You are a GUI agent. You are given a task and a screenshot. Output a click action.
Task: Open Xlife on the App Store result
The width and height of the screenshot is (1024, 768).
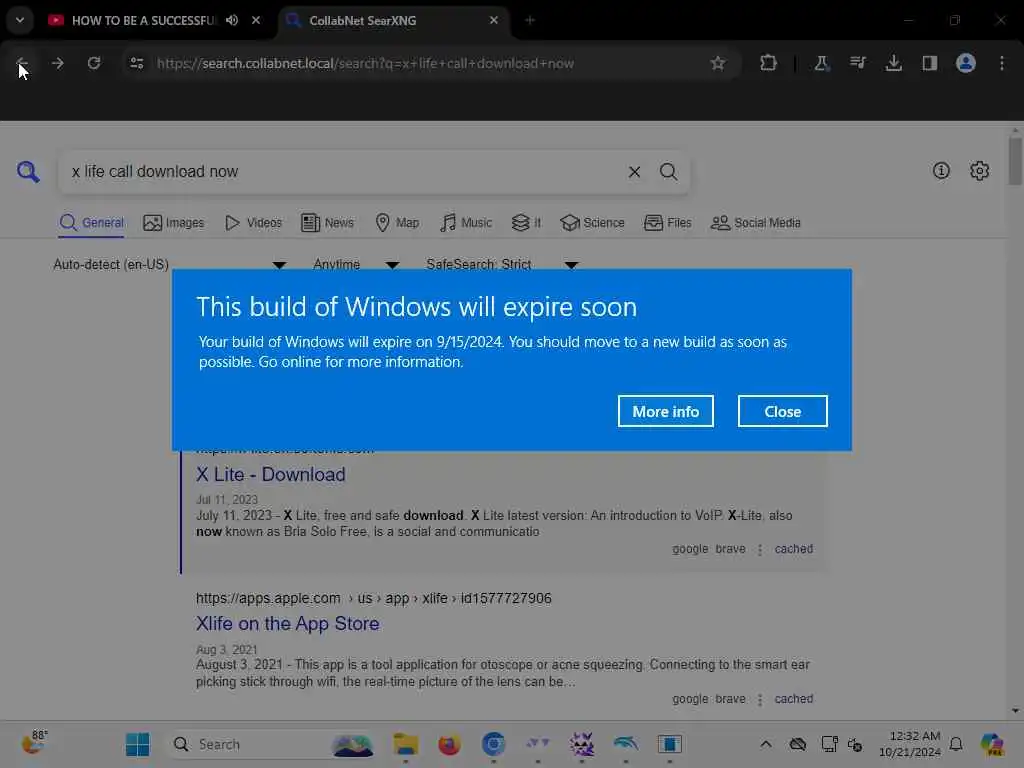coord(287,624)
